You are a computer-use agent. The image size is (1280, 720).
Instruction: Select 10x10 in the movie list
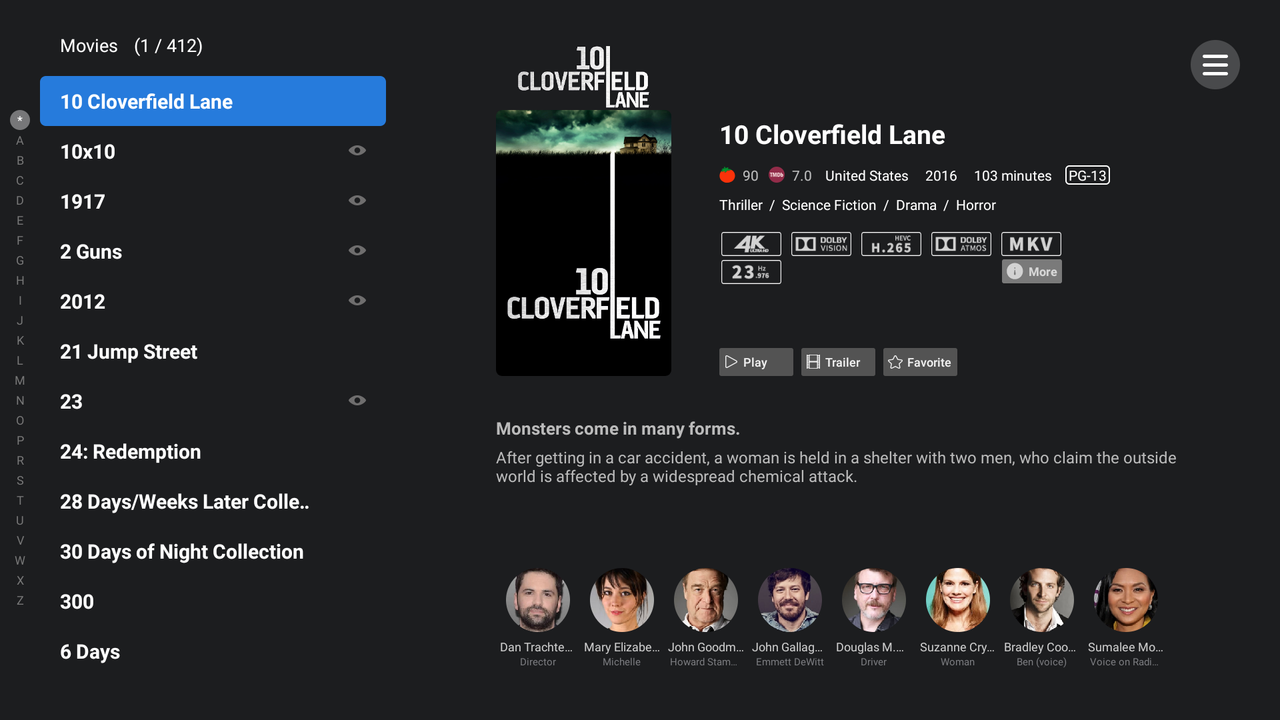213,151
